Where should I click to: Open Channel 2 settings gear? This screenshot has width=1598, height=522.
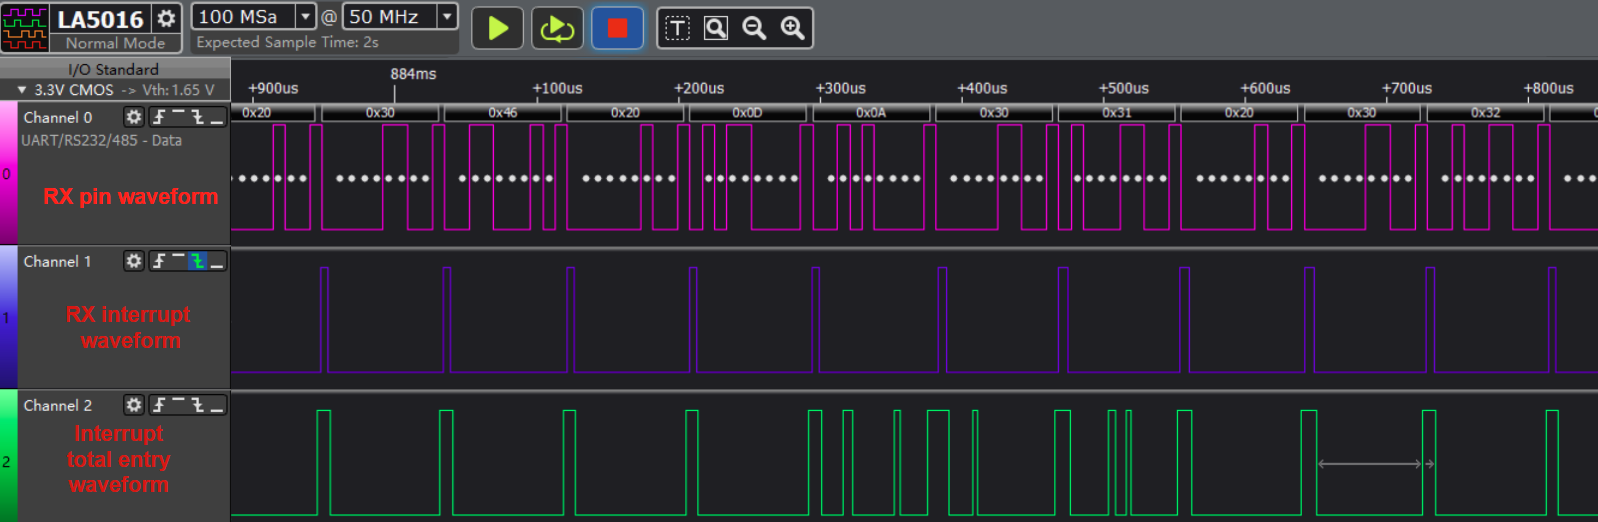point(133,405)
